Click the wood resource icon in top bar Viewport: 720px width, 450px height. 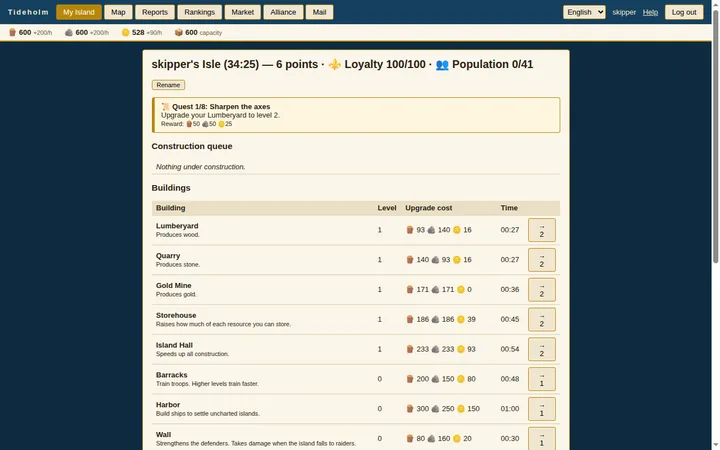[12, 33]
